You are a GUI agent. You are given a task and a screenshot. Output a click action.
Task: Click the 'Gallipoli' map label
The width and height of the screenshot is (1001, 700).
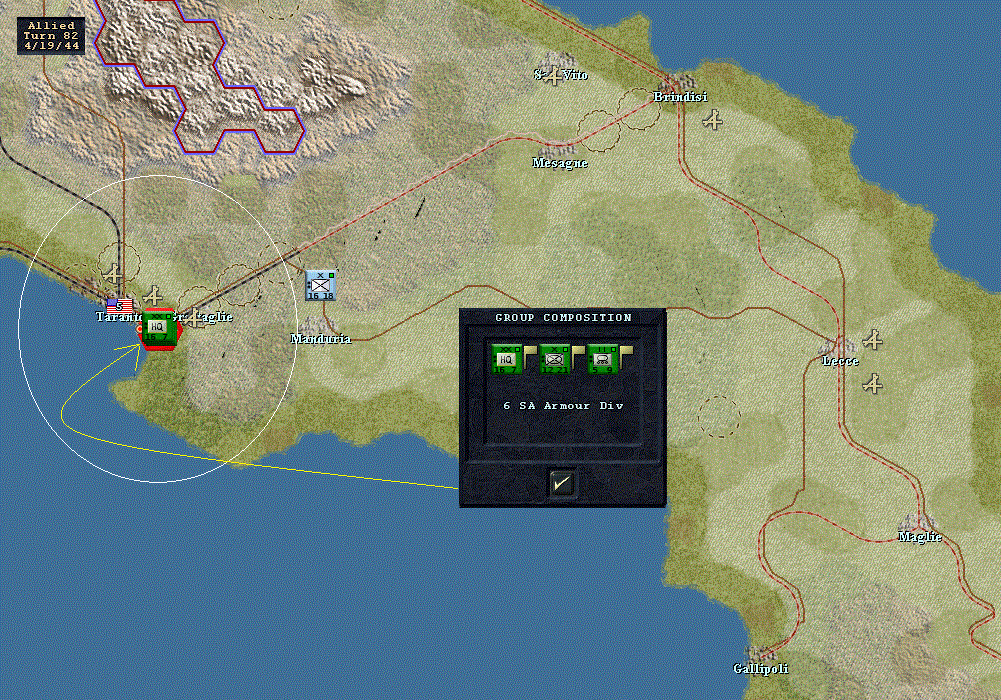click(760, 669)
